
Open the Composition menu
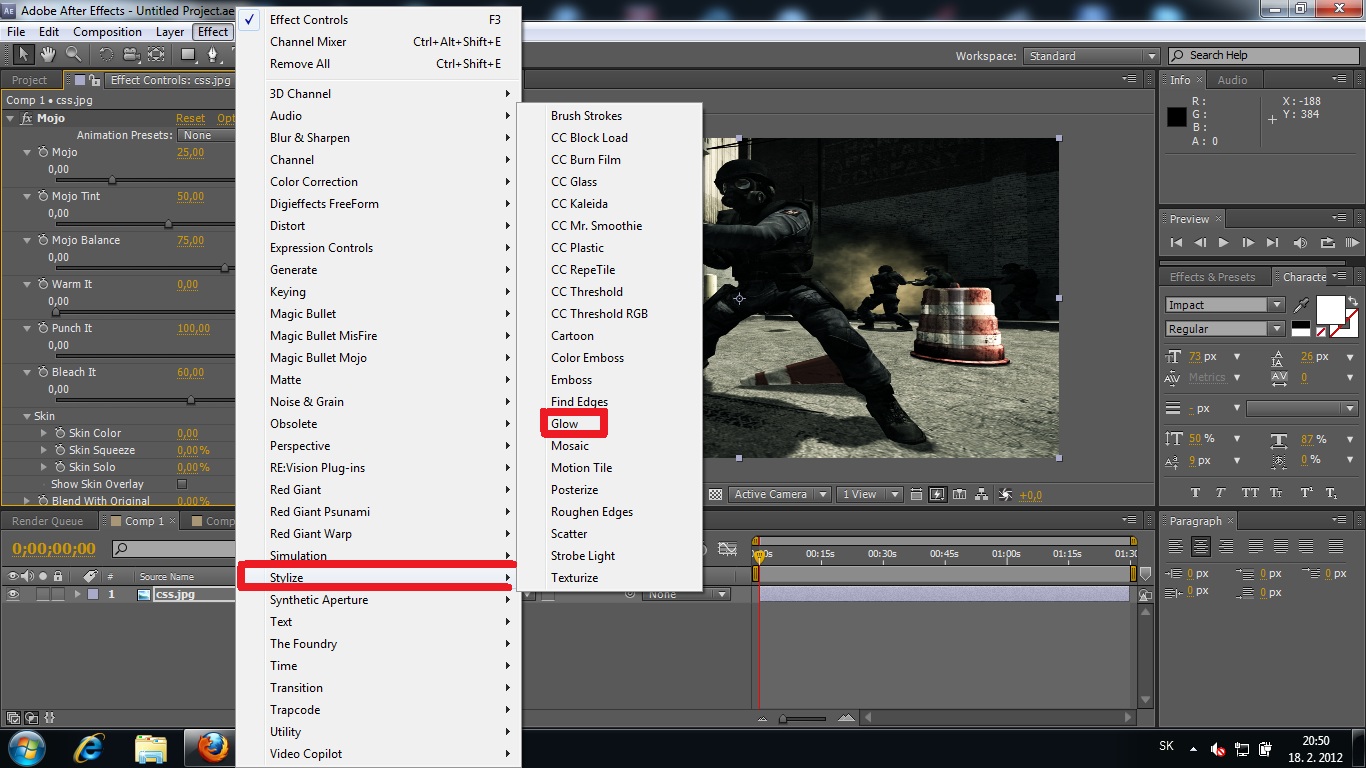(107, 31)
